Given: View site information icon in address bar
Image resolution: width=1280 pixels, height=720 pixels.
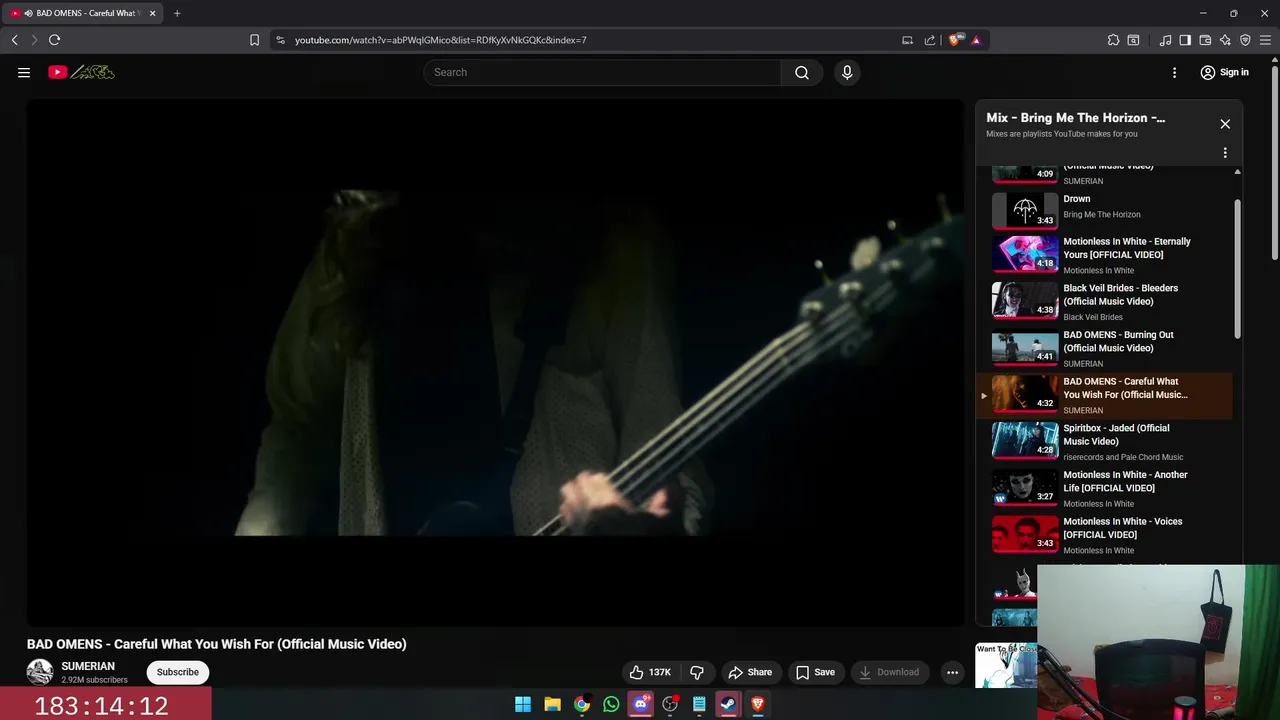Looking at the screenshot, I should click(x=280, y=40).
